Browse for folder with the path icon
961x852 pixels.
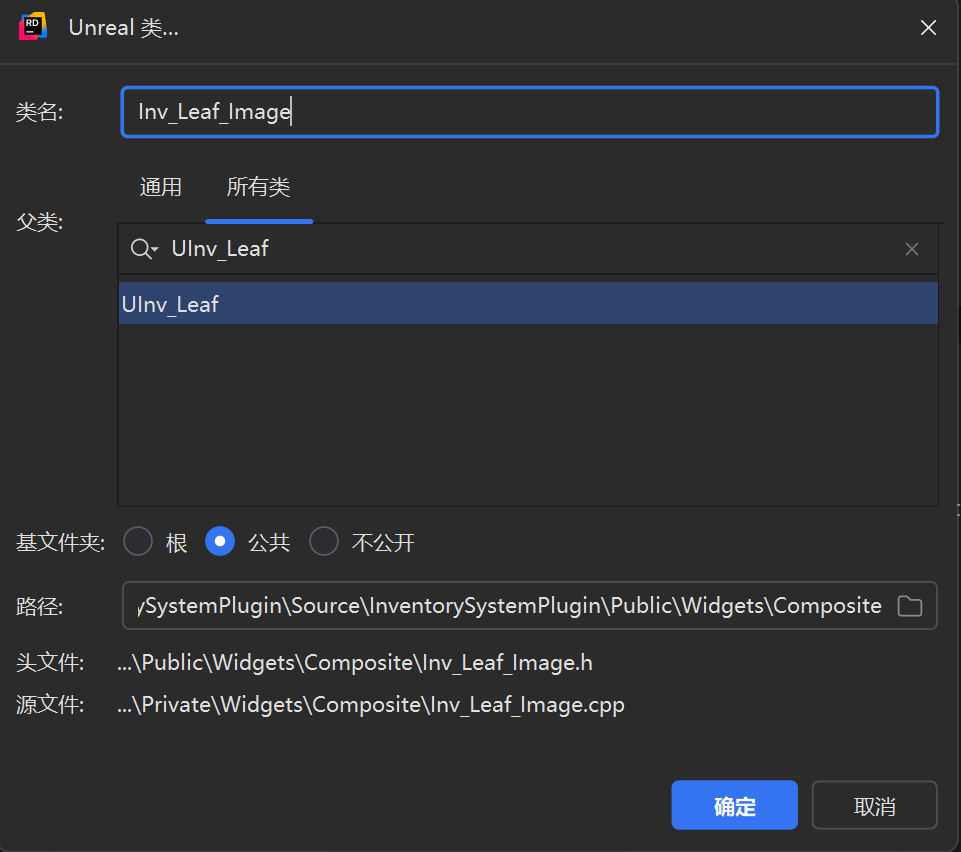pyautogui.click(x=910, y=606)
